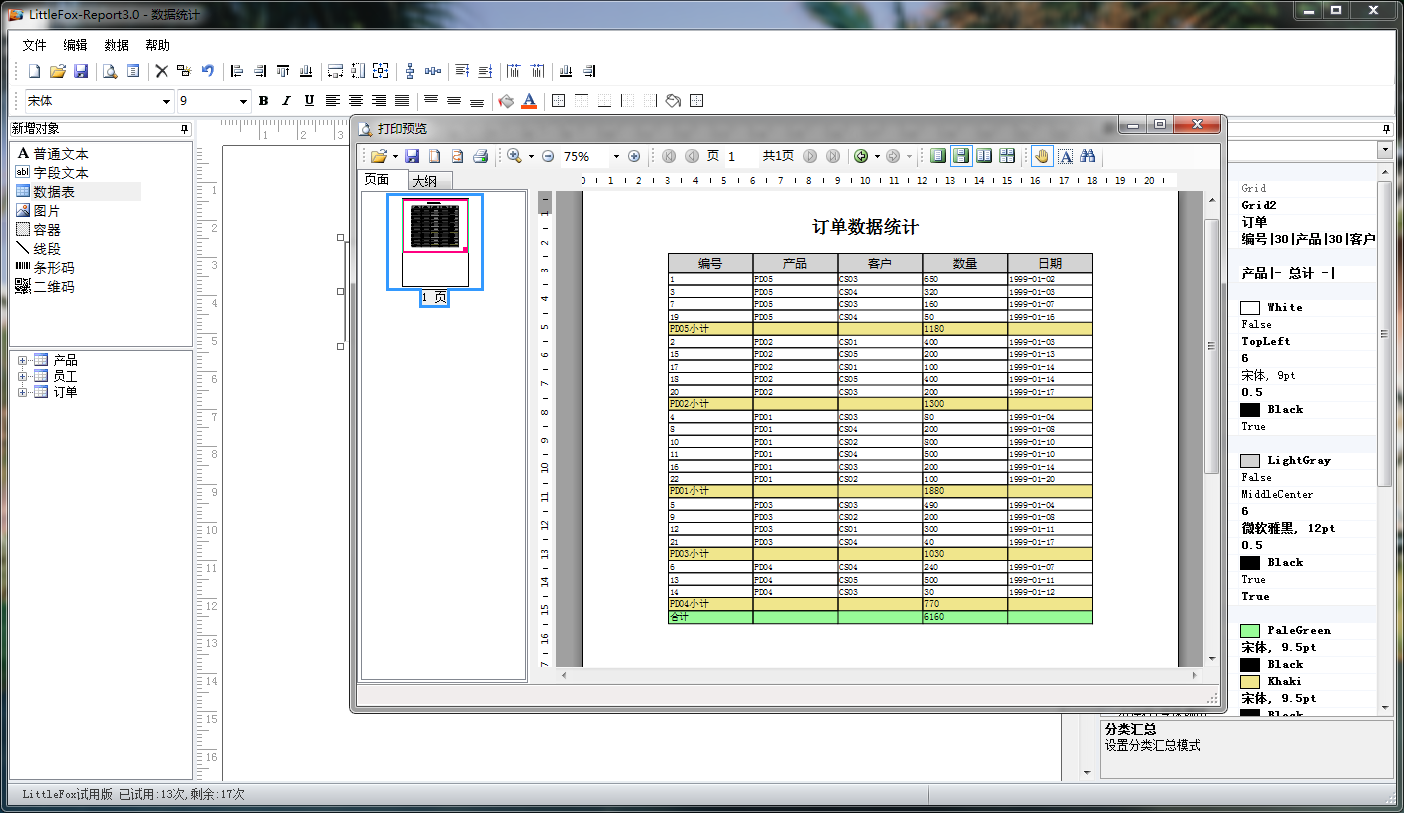Align selected objects to top edges
Image resolution: width=1404 pixels, height=813 pixels.
point(283,71)
